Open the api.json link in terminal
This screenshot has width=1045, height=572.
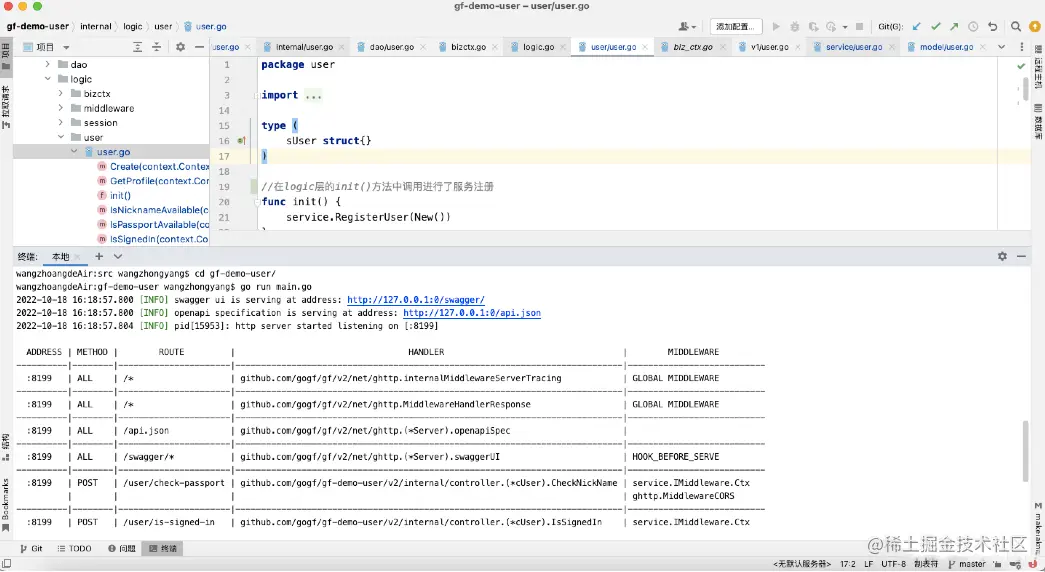coord(472,313)
